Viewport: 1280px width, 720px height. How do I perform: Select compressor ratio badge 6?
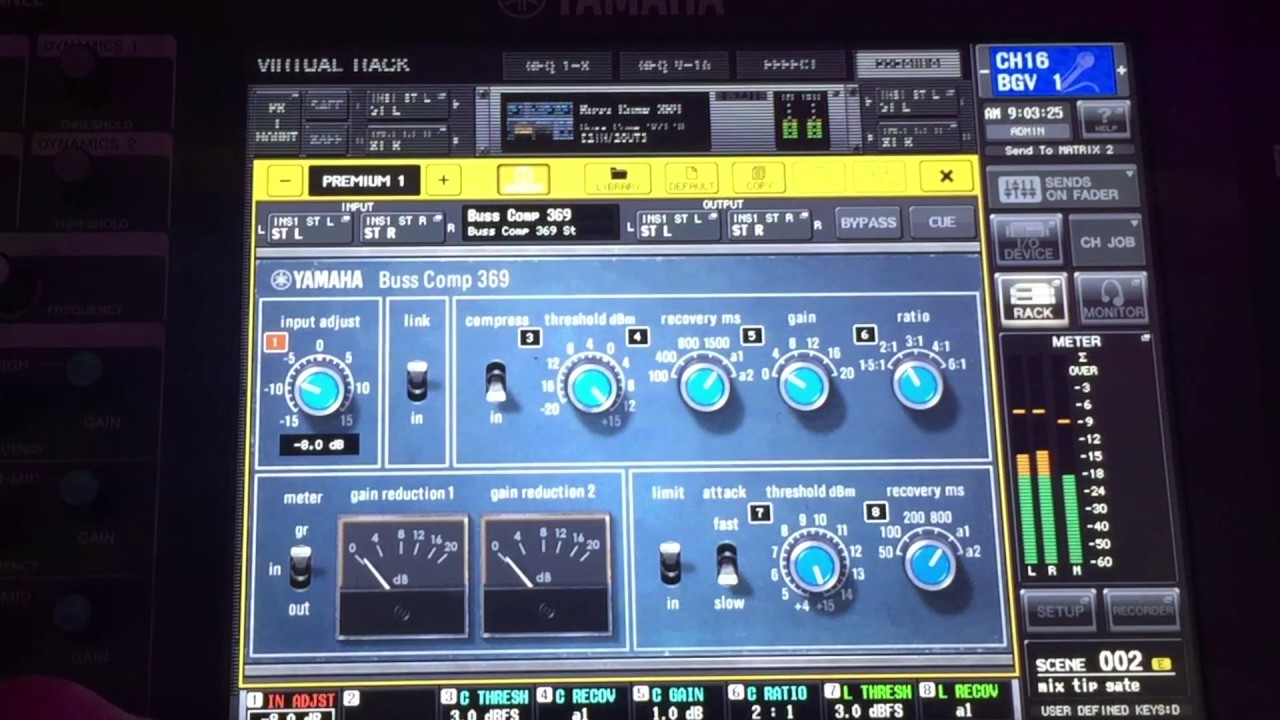click(x=865, y=334)
